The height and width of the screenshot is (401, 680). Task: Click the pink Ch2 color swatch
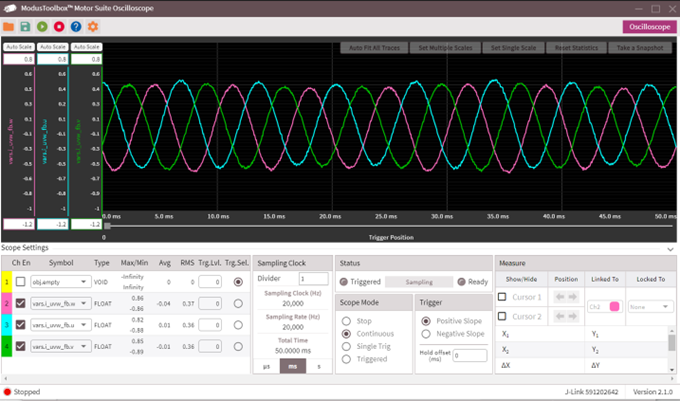click(x=613, y=306)
